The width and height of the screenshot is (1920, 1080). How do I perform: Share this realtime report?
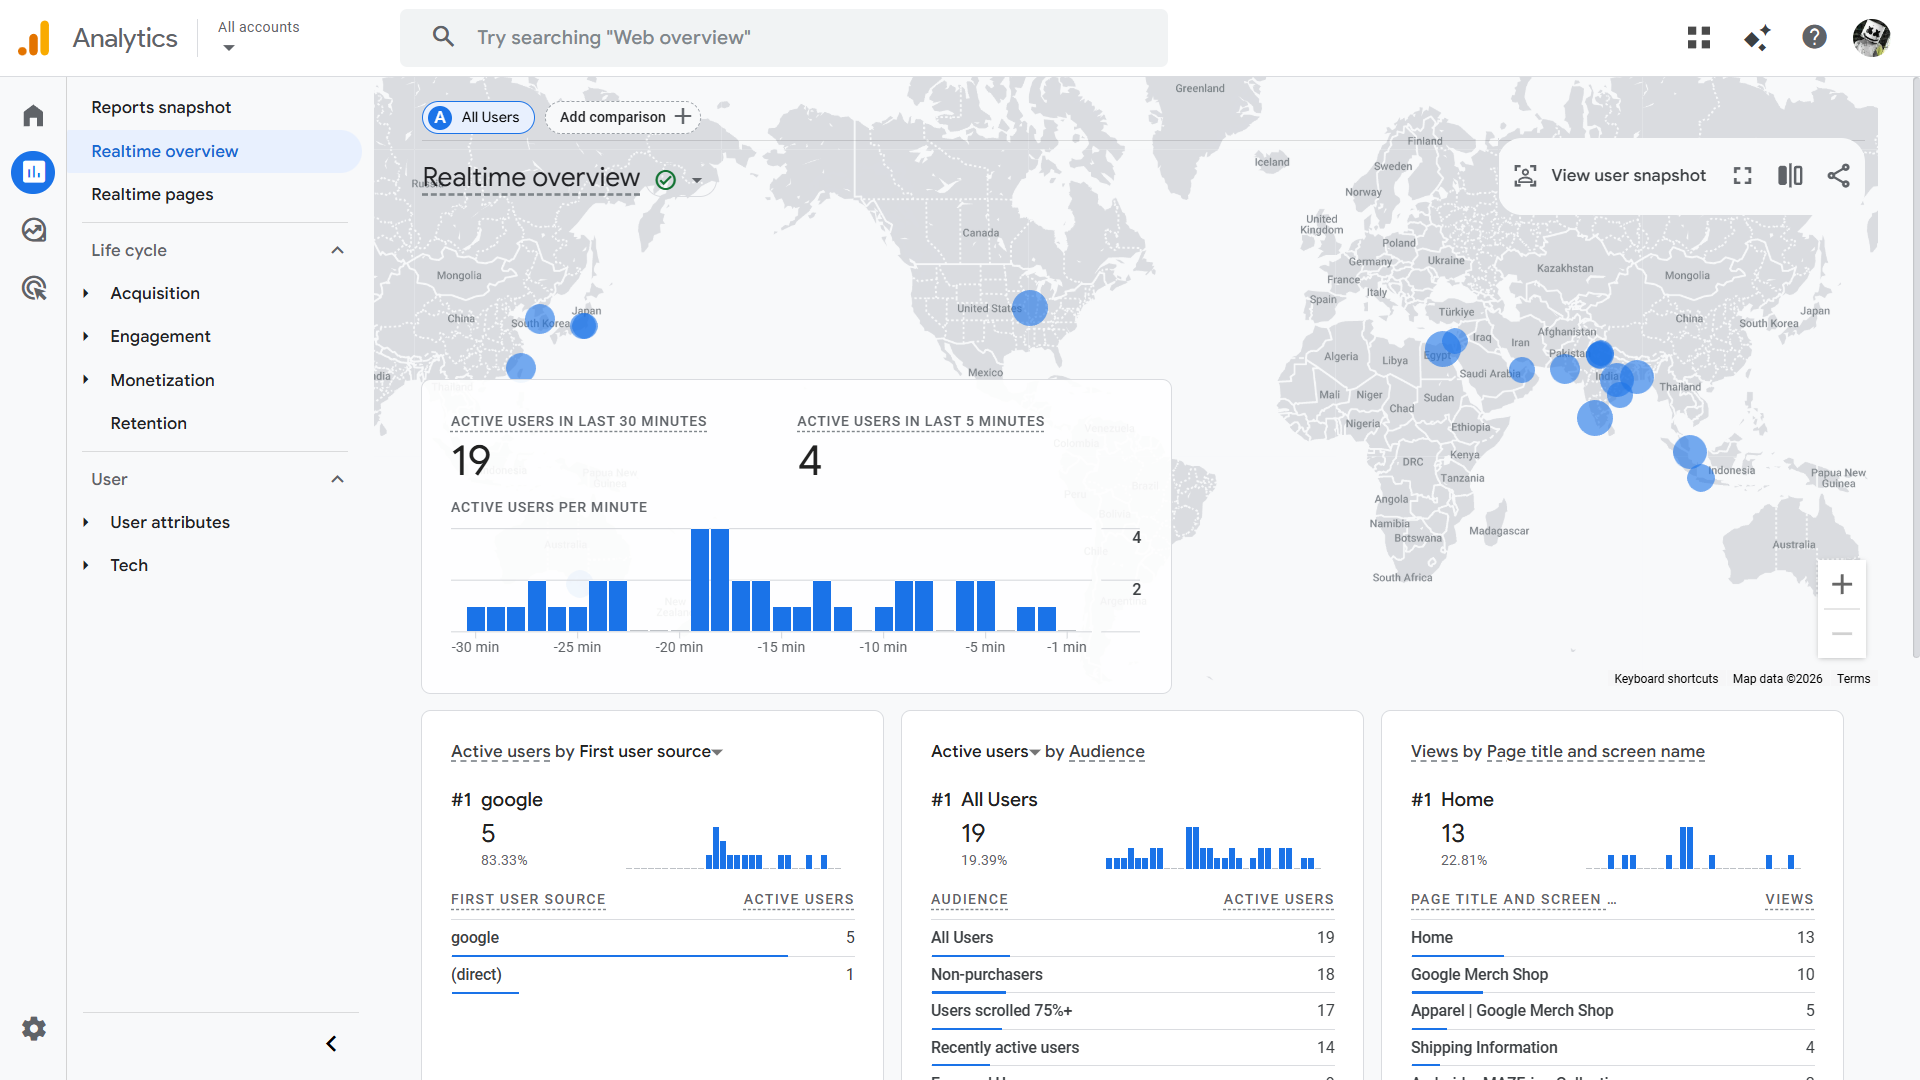click(x=1838, y=176)
